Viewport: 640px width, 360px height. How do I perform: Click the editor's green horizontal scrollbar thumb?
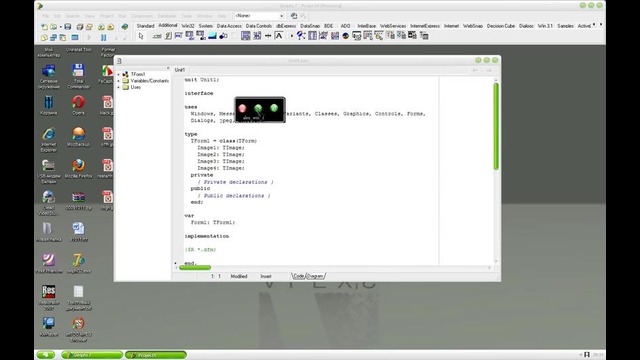coord(195,268)
